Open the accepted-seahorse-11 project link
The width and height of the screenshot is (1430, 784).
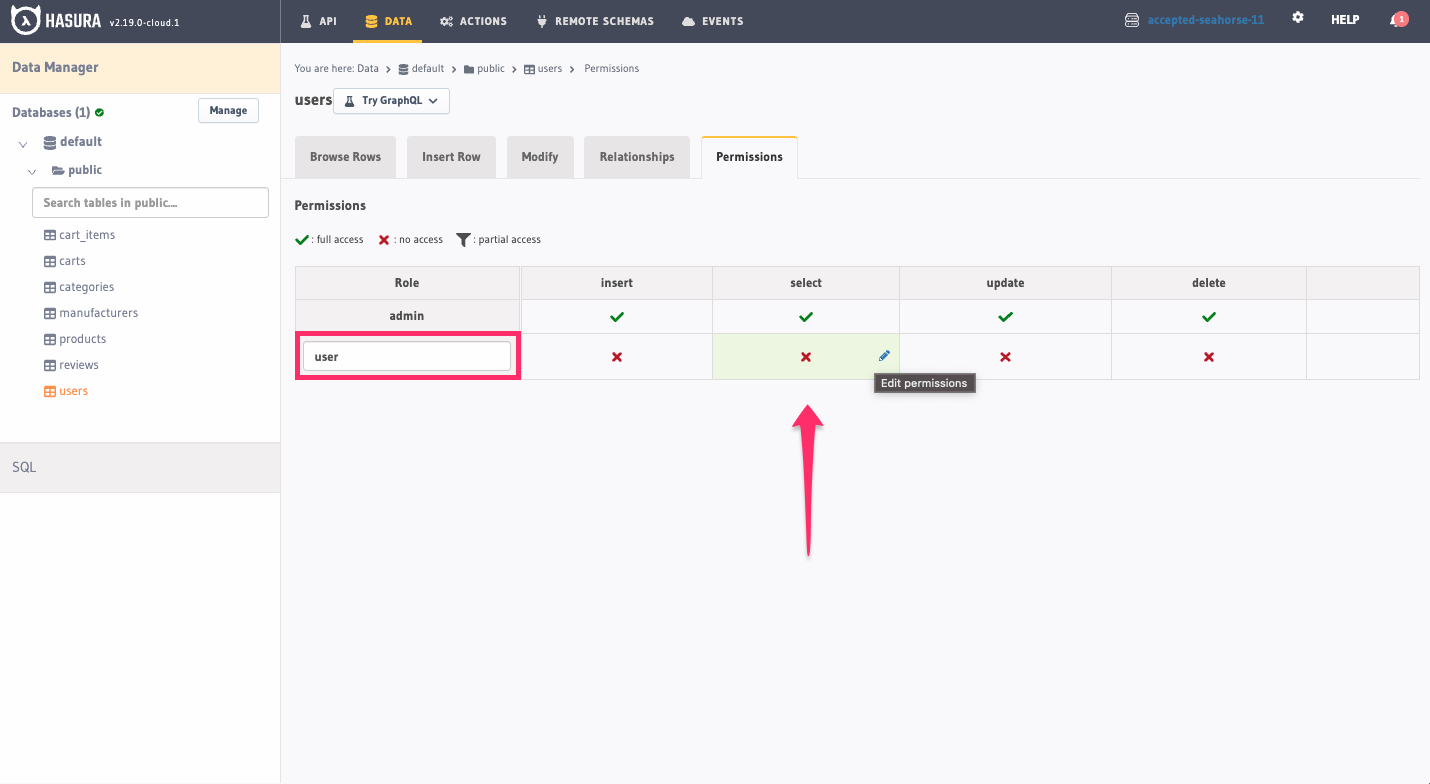coord(1205,18)
